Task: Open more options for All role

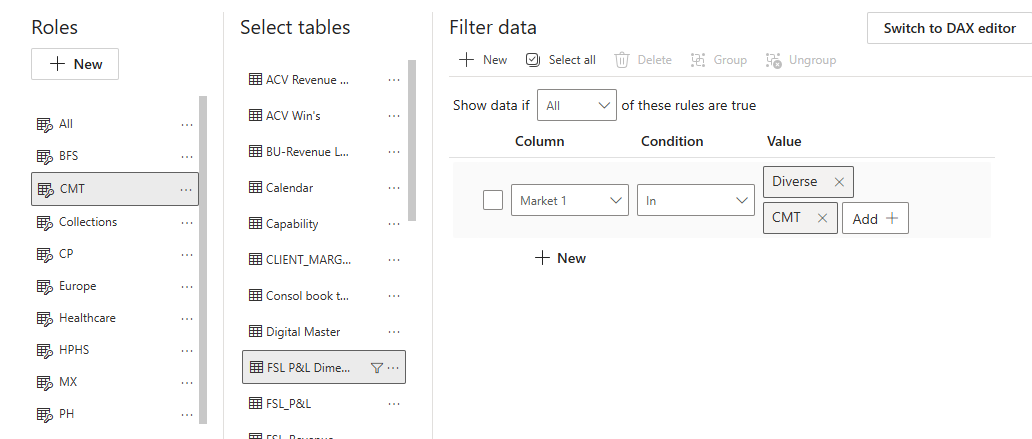Action: pos(187,124)
